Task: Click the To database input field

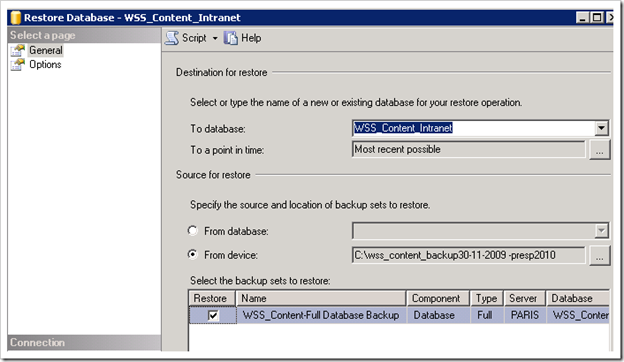Action: pyautogui.click(x=474, y=128)
